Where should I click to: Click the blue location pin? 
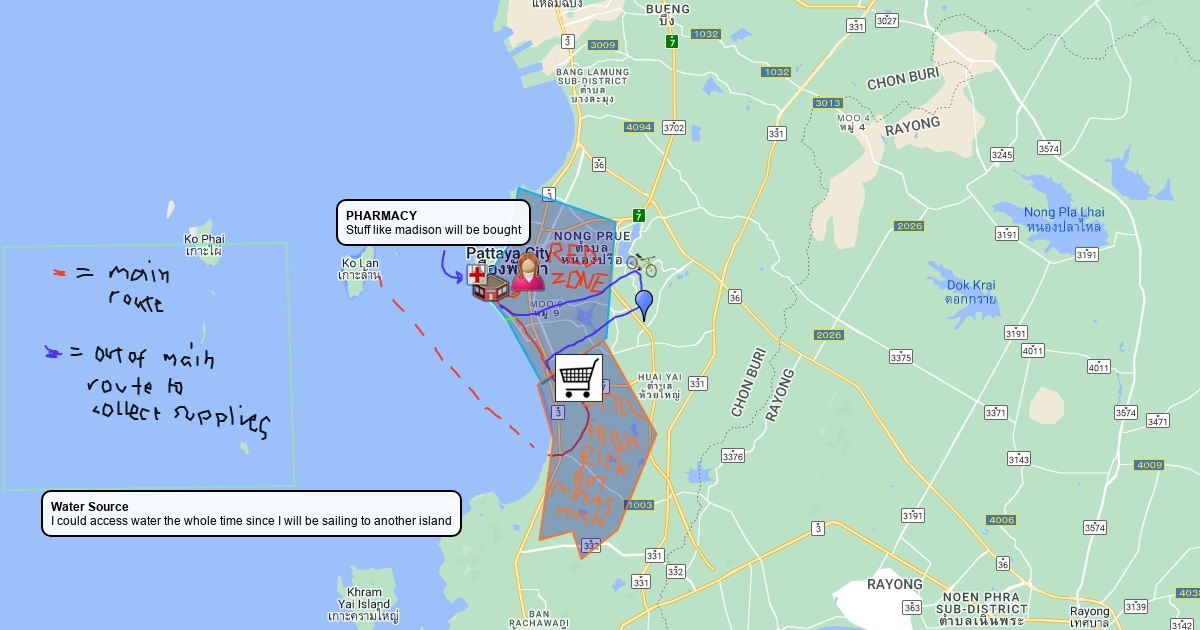(x=644, y=303)
